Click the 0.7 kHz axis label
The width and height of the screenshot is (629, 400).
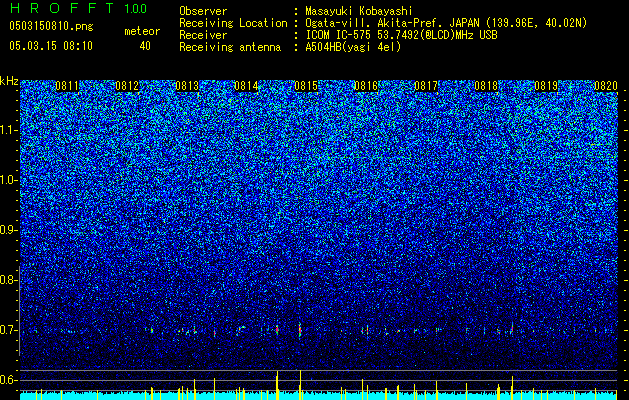[x=7, y=330]
